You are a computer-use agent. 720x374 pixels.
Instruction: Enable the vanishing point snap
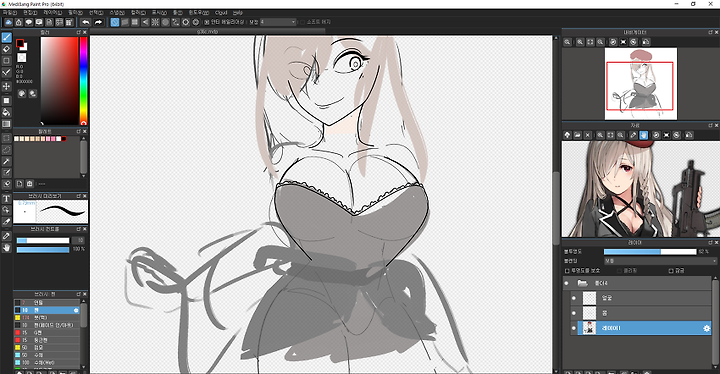tap(145, 22)
